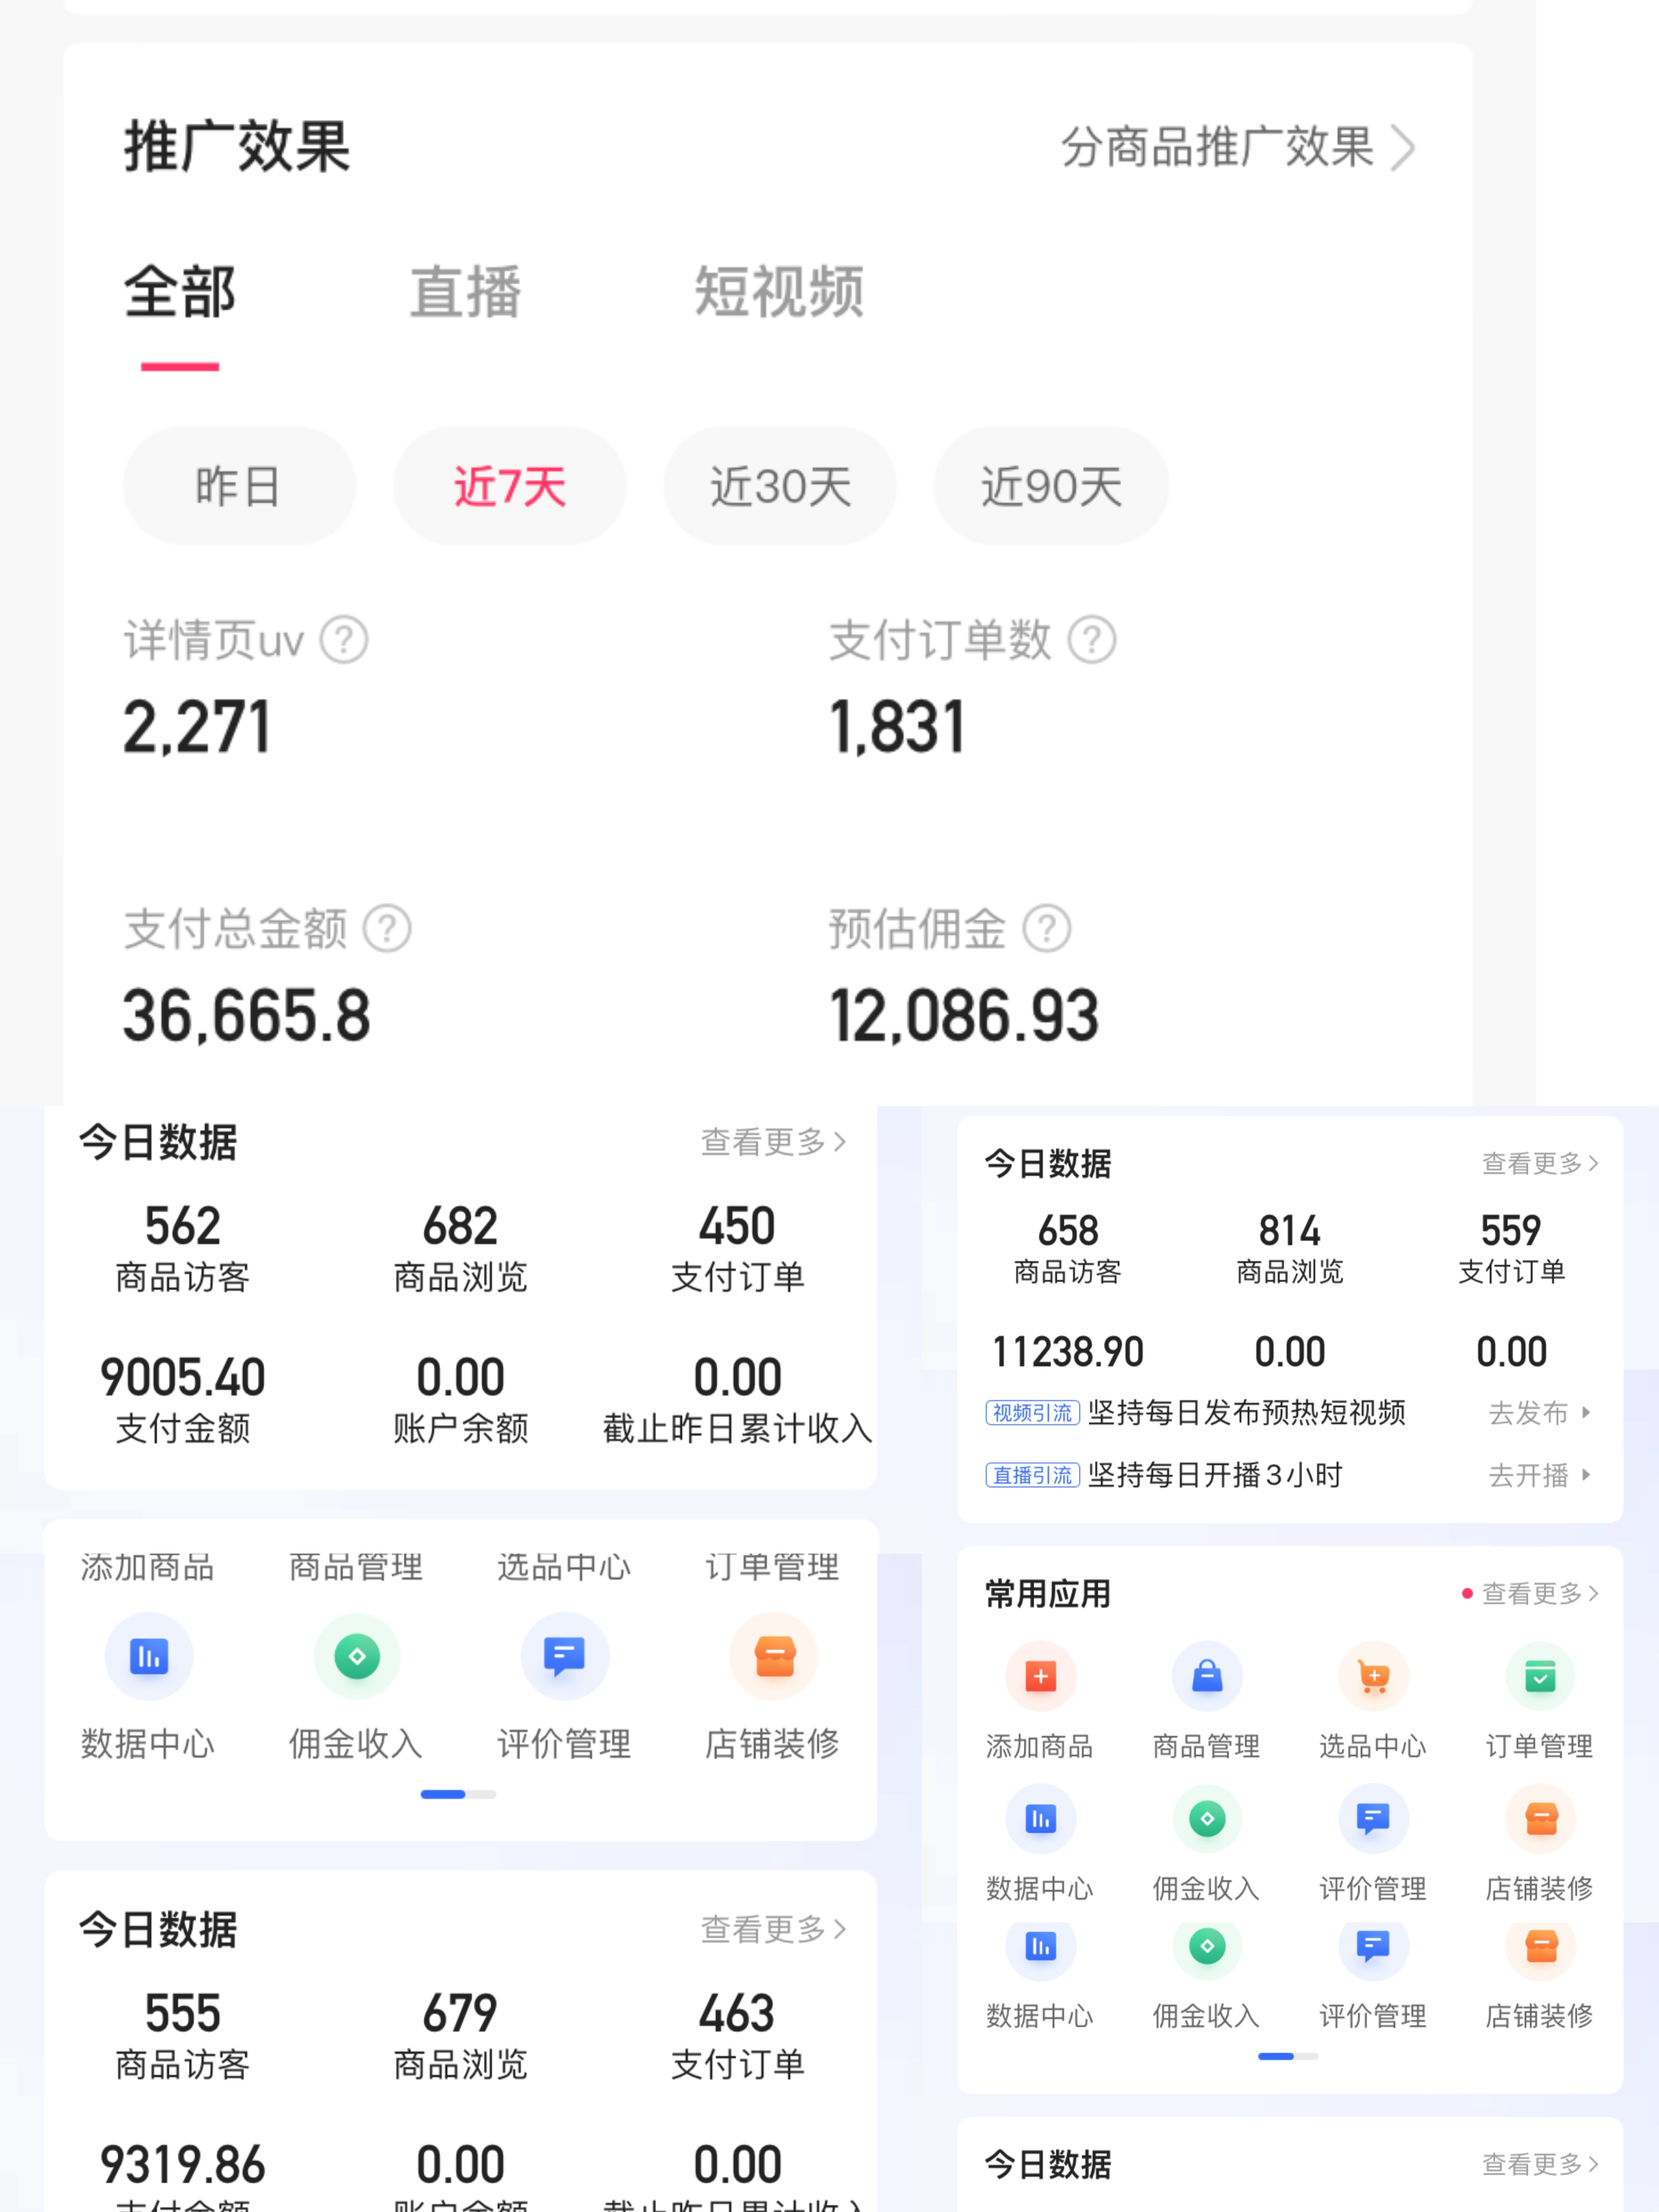Image resolution: width=1659 pixels, height=2212 pixels.
Task: Tap the 截止昨日累计收入 label under the 562 card
Action: point(738,1429)
